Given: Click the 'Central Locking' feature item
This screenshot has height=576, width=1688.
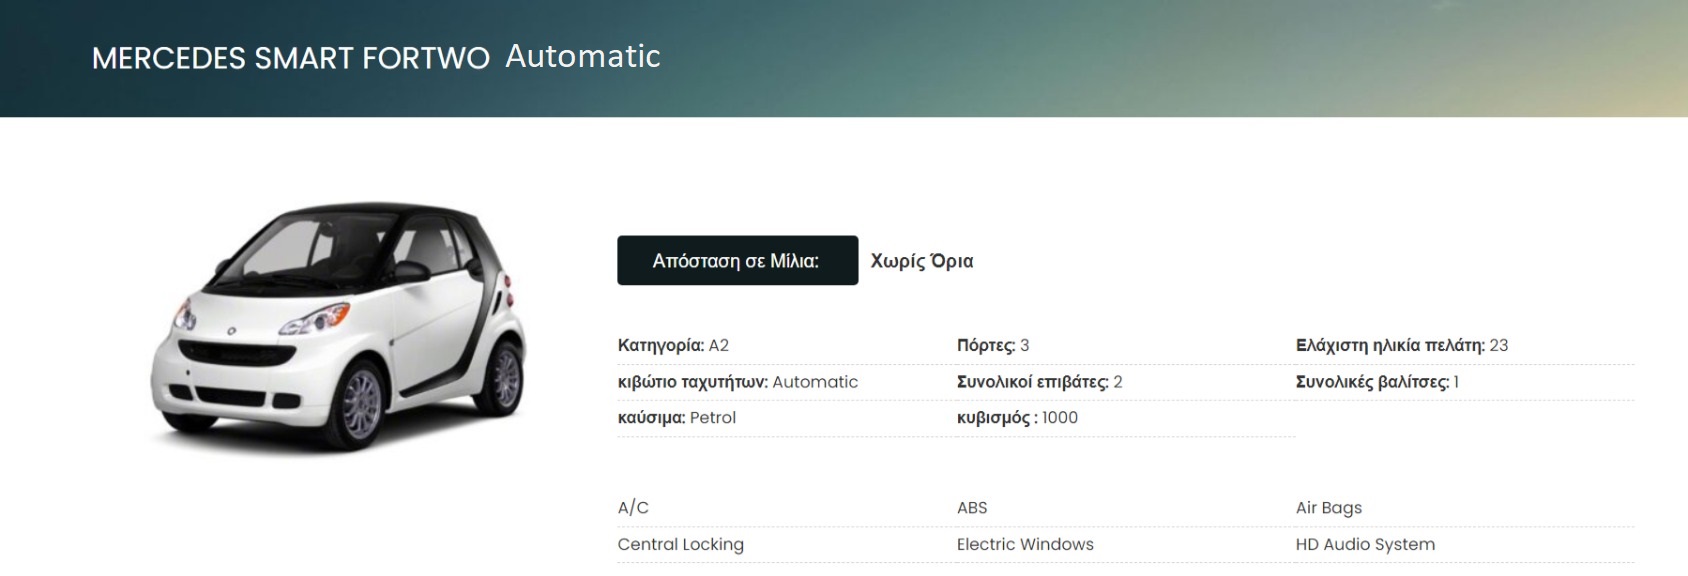Looking at the screenshot, I should click(x=681, y=544).
